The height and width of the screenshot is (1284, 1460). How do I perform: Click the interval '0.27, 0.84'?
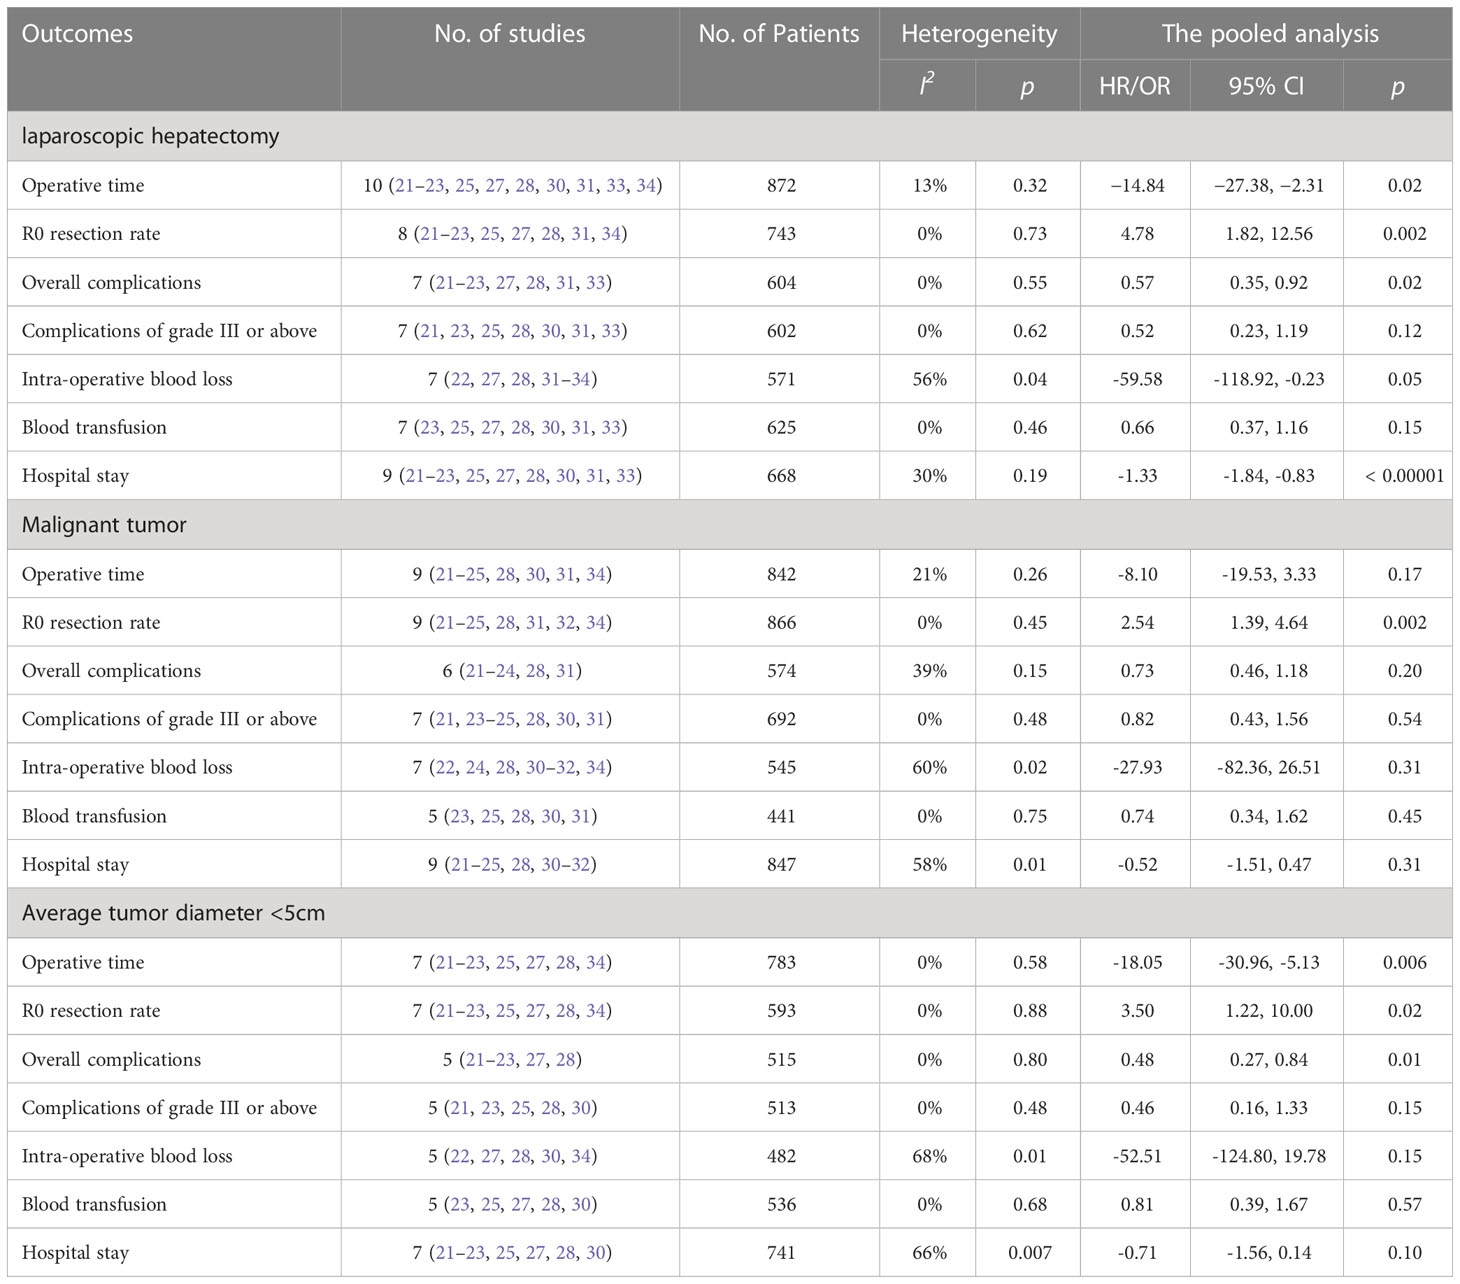[x=1269, y=1060]
